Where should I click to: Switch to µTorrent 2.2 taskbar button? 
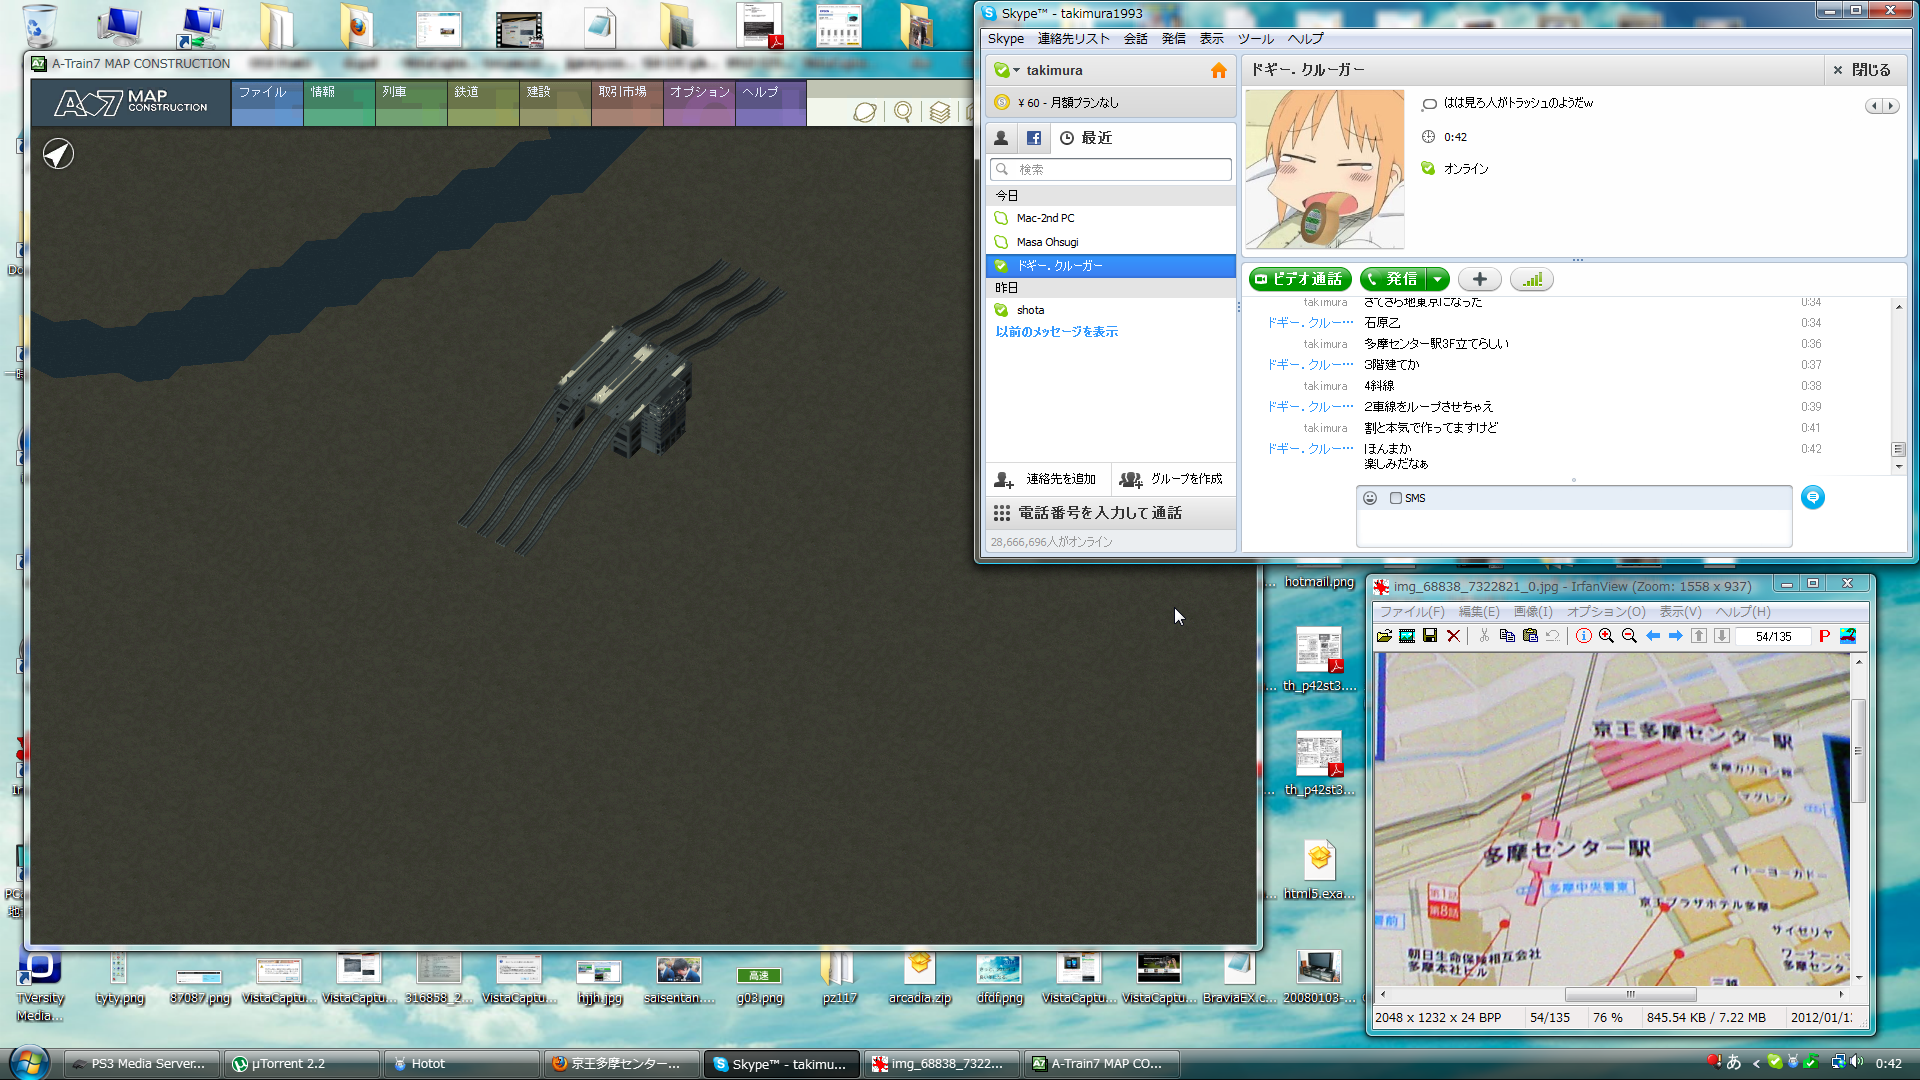[x=301, y=1064]
